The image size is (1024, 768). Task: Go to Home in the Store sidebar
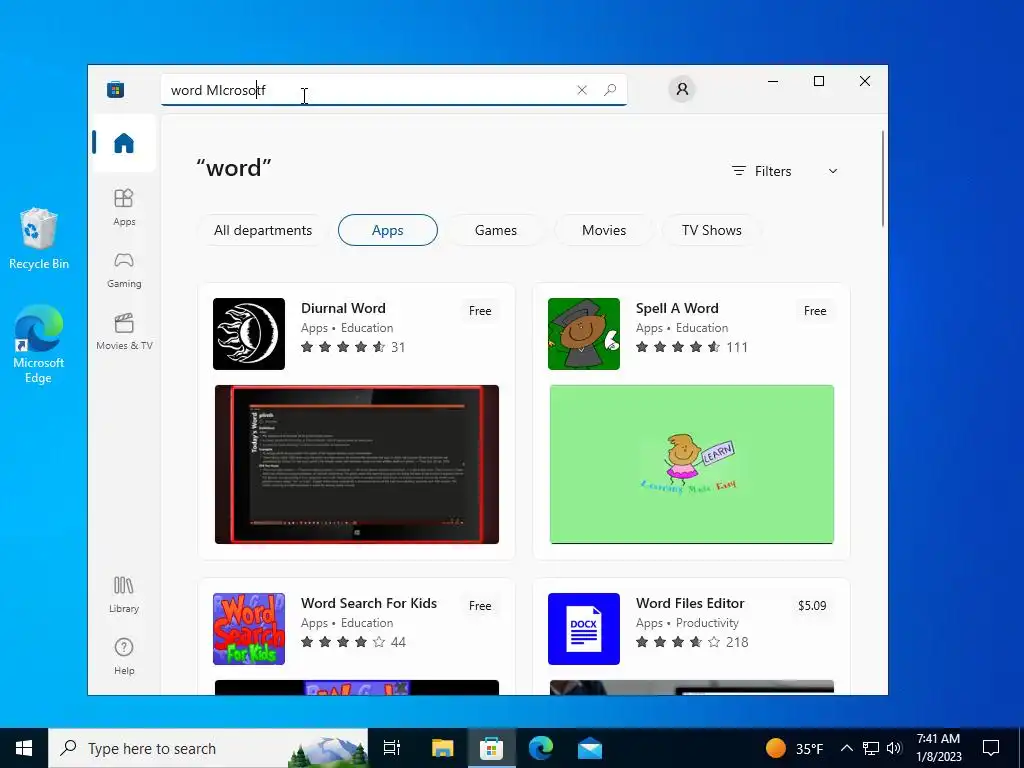(x=124, y=143)
